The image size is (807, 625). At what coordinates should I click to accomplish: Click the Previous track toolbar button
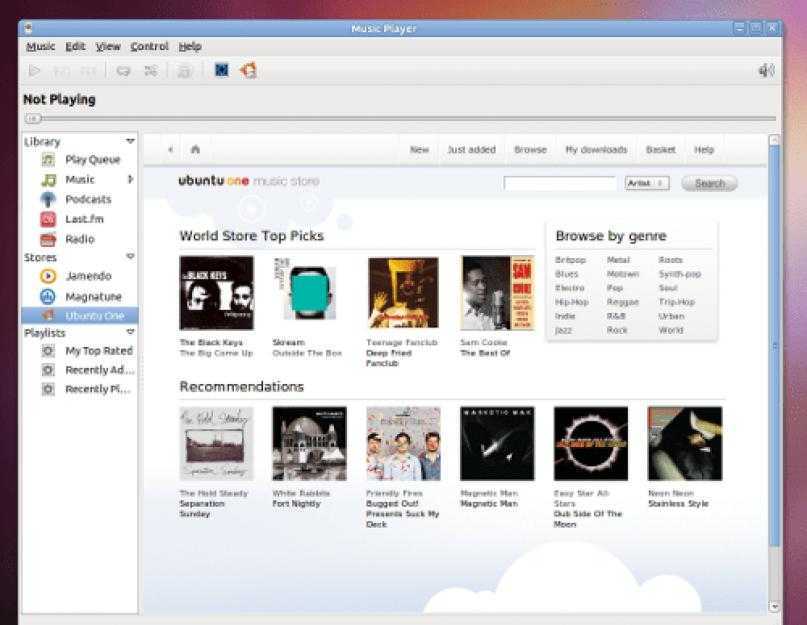(61, 71)
